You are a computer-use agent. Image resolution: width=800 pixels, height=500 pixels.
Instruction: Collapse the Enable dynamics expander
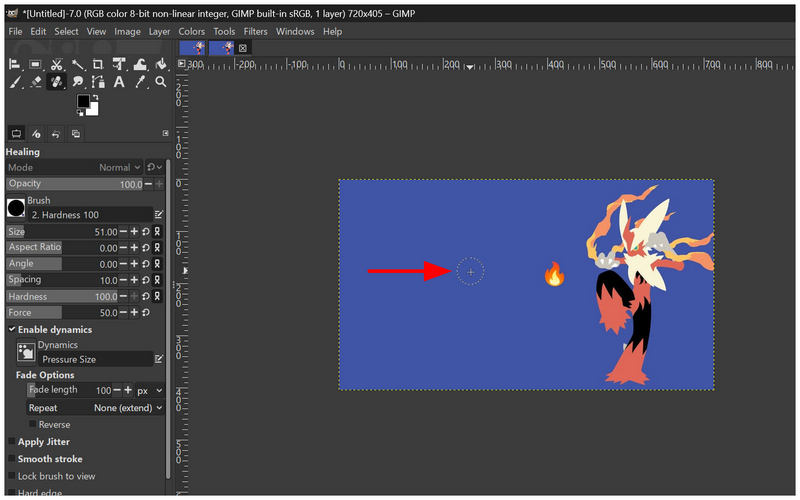click(12, 330)
